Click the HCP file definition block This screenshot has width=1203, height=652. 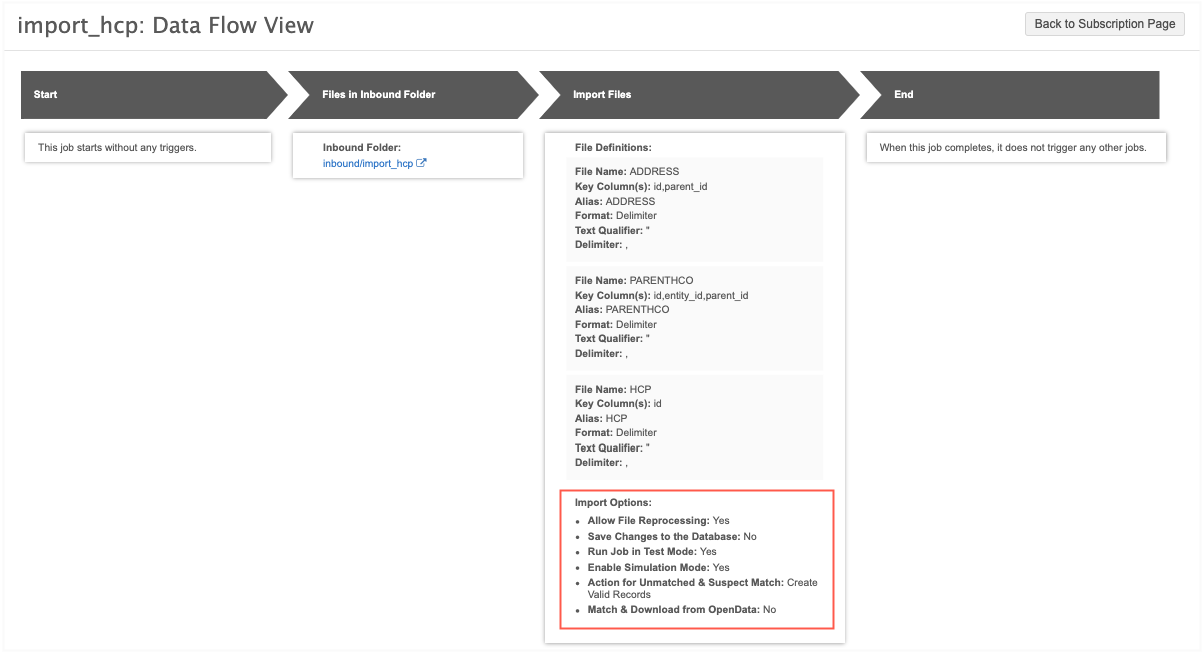pyautogui.click(x=695, y=426)
